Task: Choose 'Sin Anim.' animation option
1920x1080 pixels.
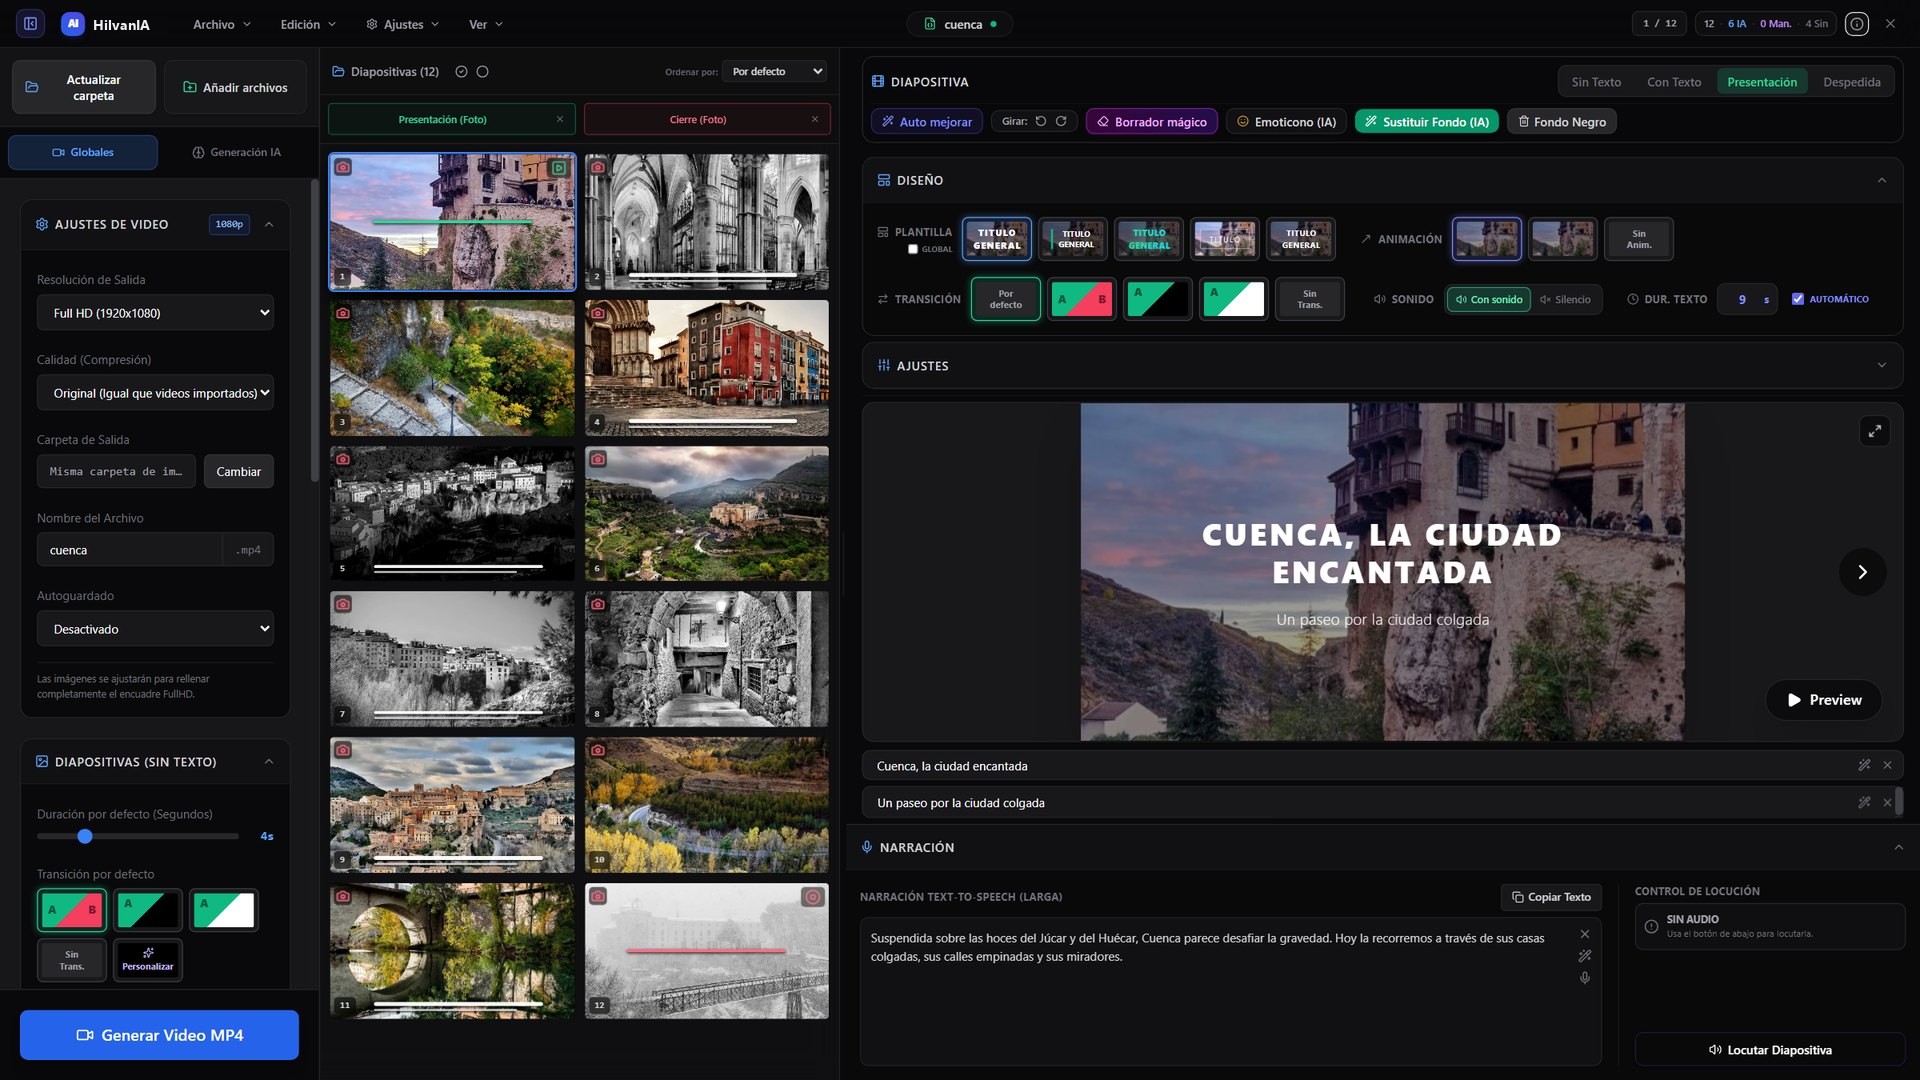Action: (1638, 239)
